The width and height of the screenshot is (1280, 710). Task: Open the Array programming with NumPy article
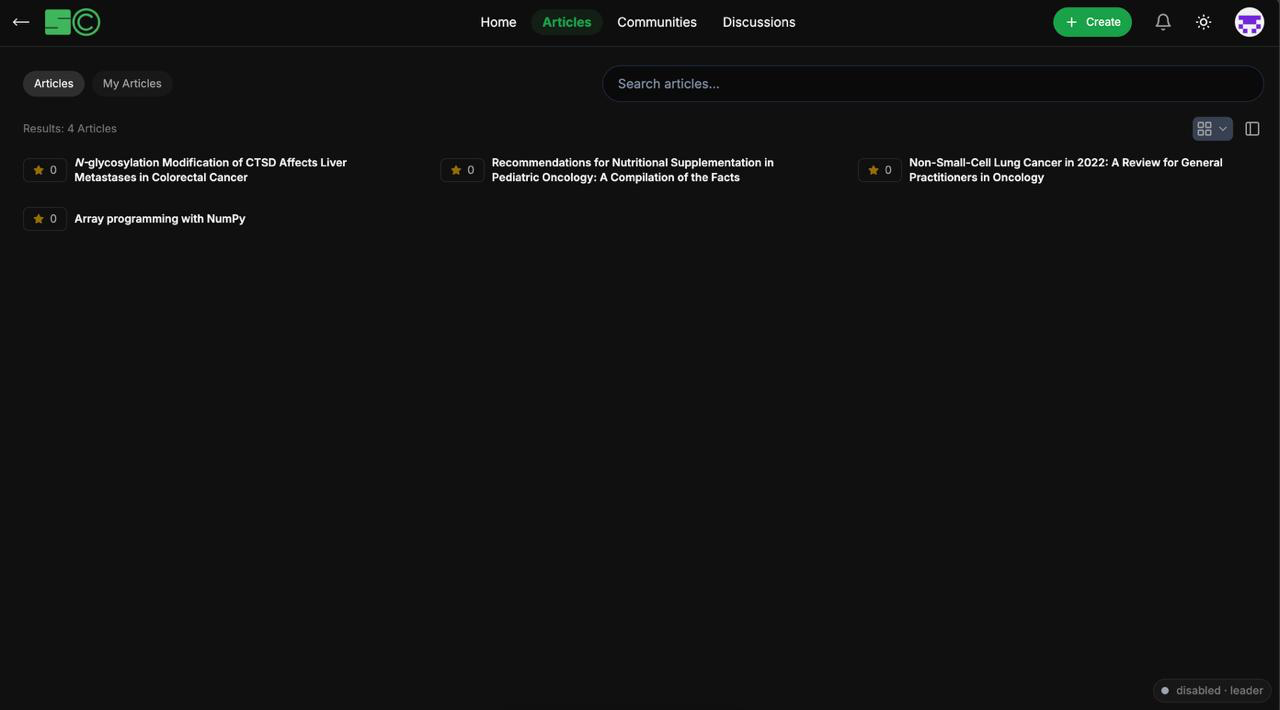(160, 219)
